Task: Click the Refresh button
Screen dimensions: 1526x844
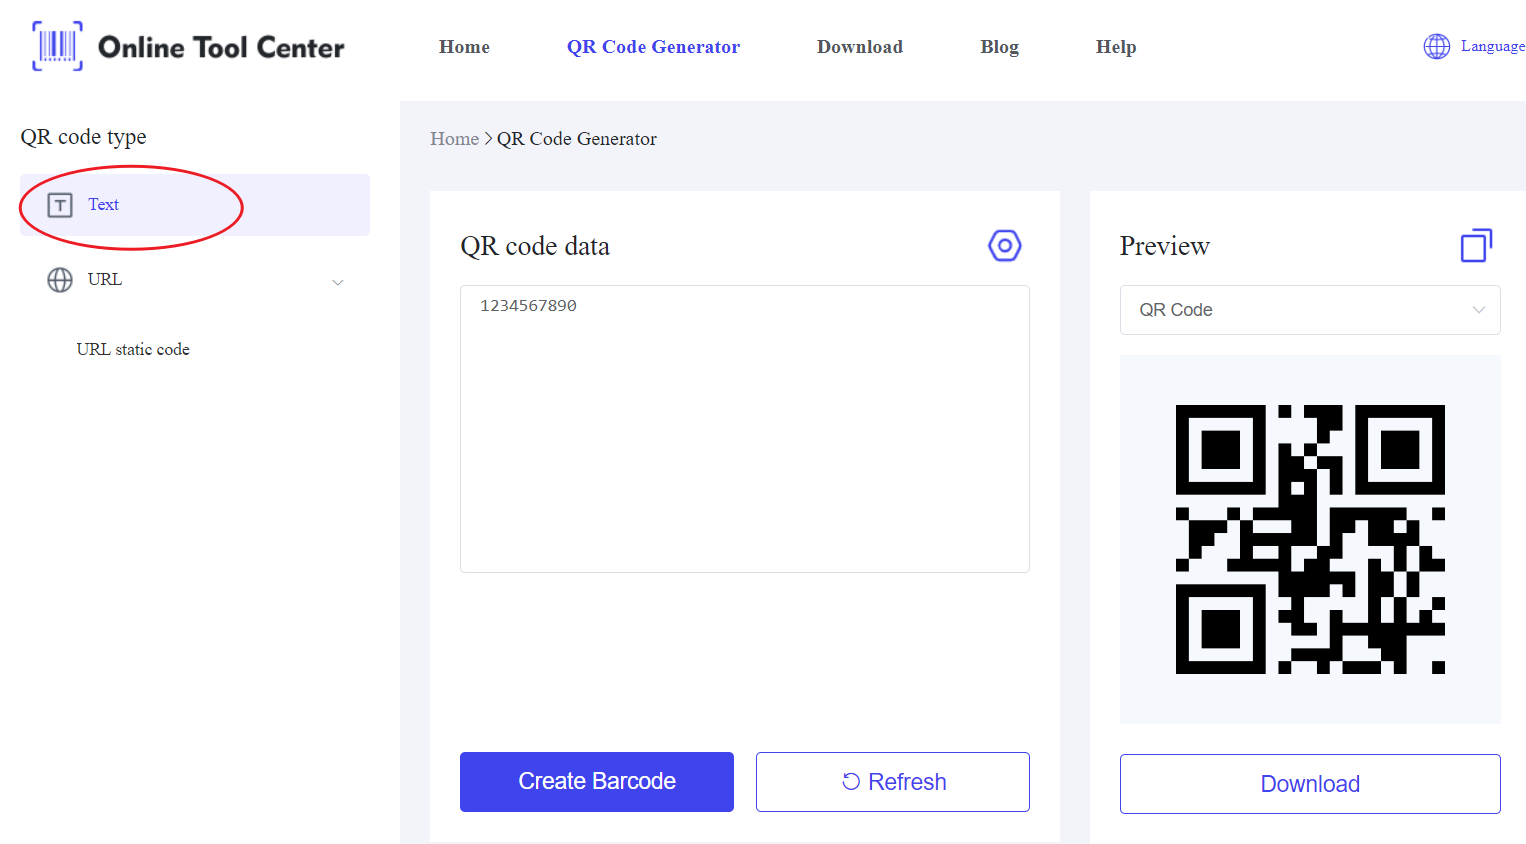Action: [893, 782]
